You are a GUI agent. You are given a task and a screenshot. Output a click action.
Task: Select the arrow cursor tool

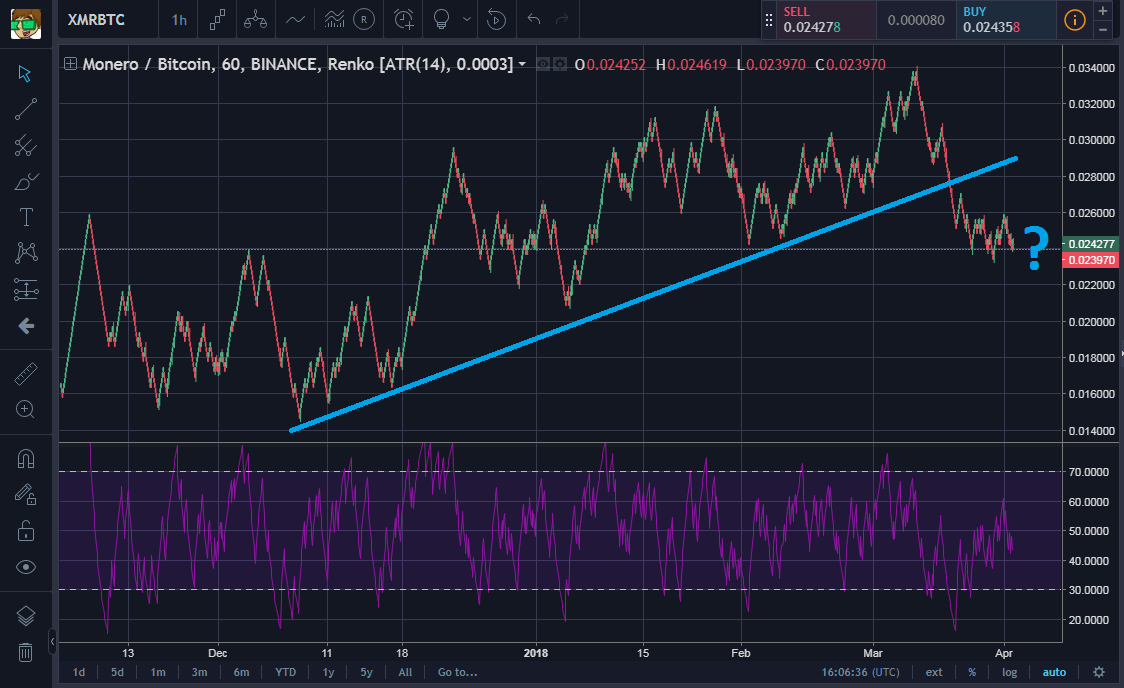(25, 74)
